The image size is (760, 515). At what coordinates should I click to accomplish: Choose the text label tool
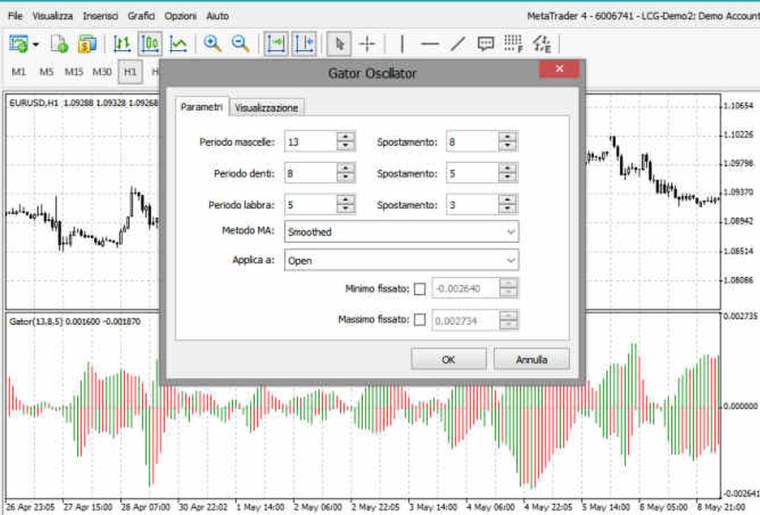486,43
